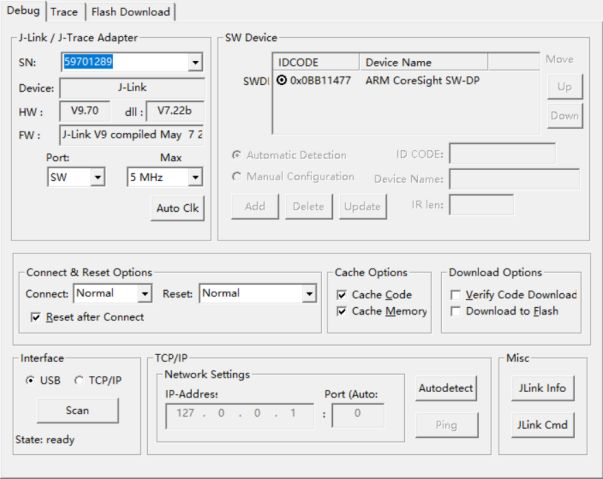Viewport: 603px width, 479px height.
Task: Enable Download to Flash checkbox
Action: pos(455,311)
